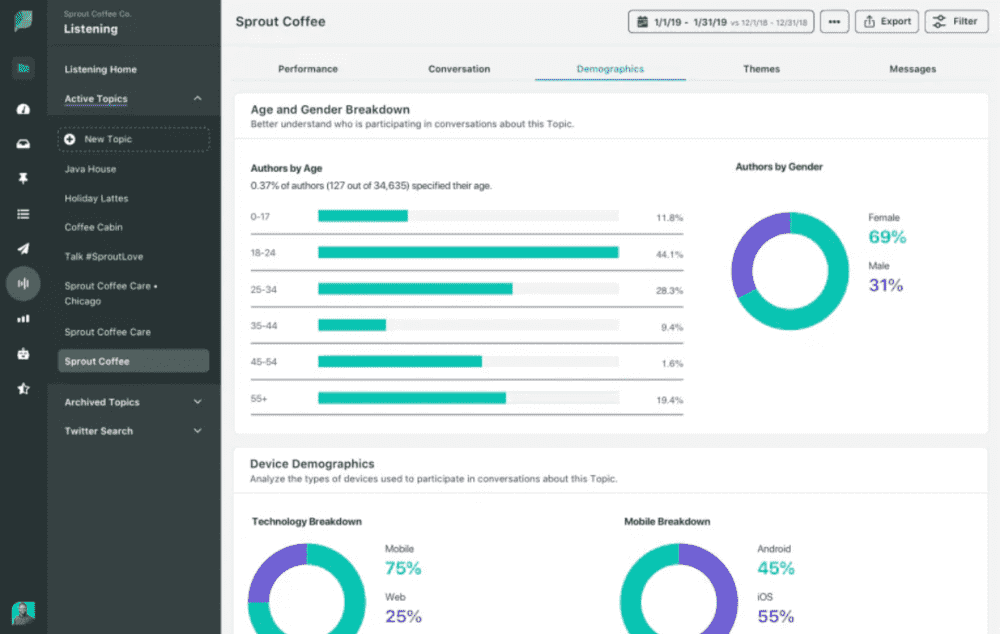
Task: Click the Sprout Coffee page title
Action: 280,22
